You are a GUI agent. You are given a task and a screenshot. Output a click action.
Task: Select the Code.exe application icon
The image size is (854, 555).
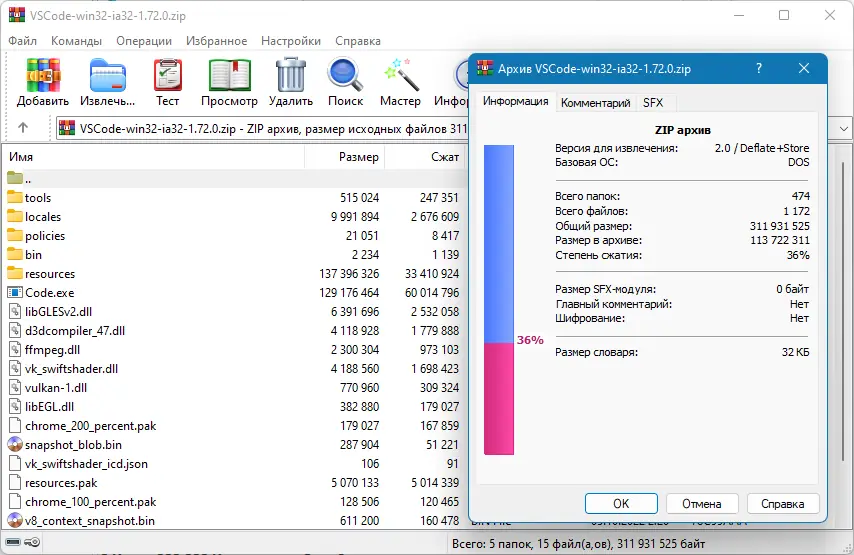(15, 292)
